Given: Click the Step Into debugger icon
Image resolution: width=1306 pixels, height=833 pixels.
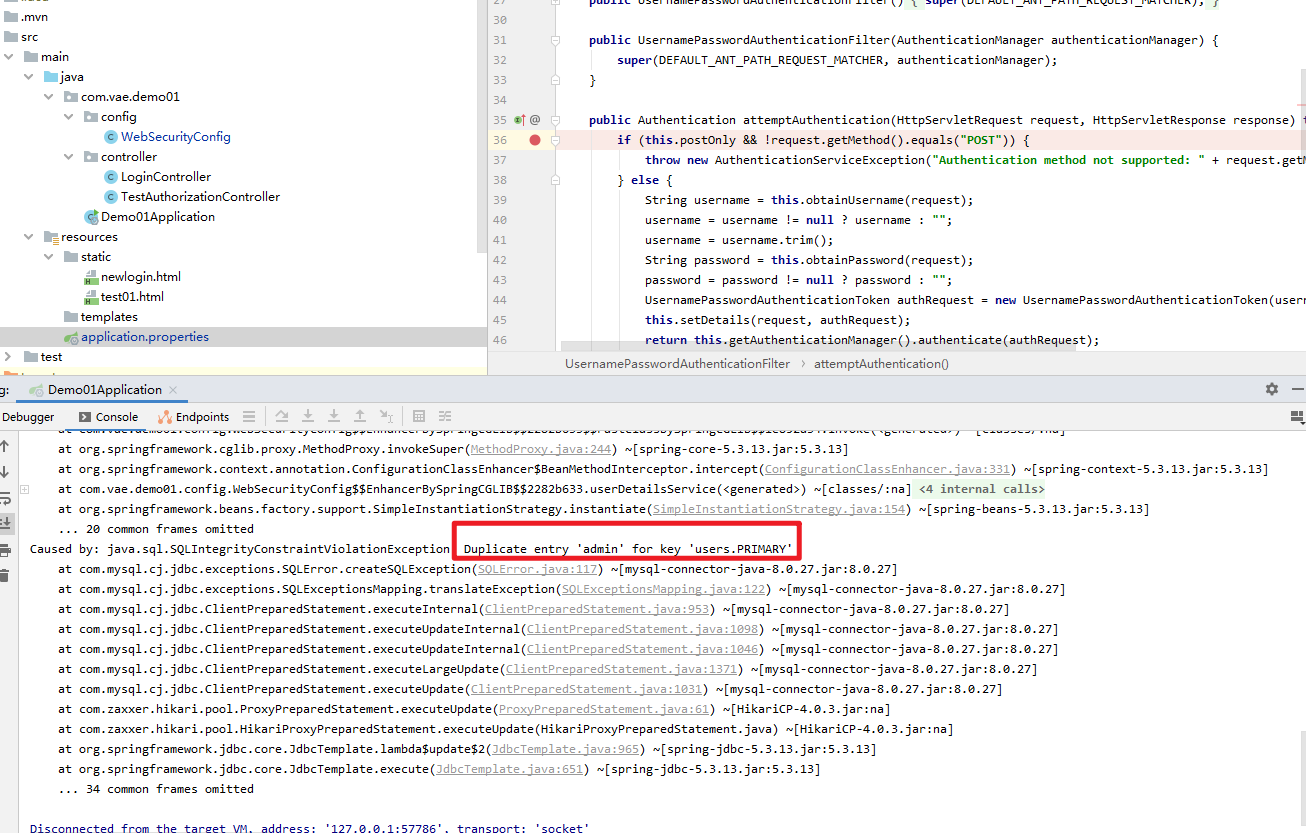Looking at the screenshot, I should [308, 416].
